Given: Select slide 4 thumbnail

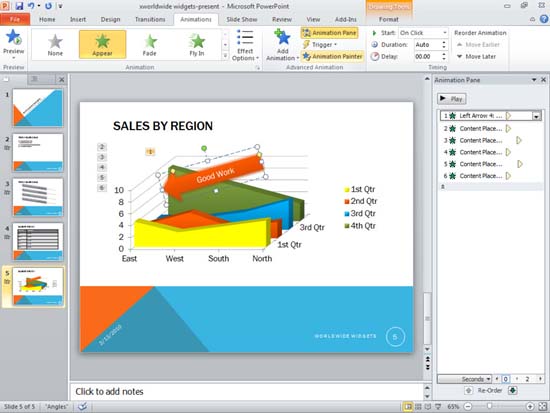Looking at the screenshot, I should coord(38,242).
